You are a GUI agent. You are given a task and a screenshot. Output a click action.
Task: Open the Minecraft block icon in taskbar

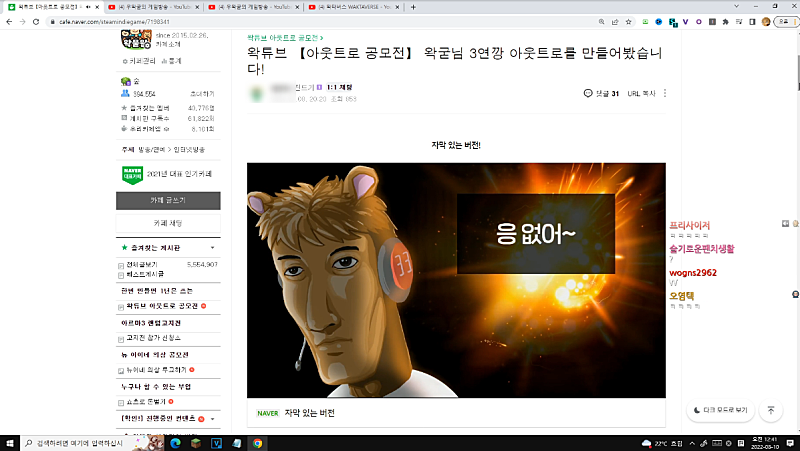pos(196,443)
